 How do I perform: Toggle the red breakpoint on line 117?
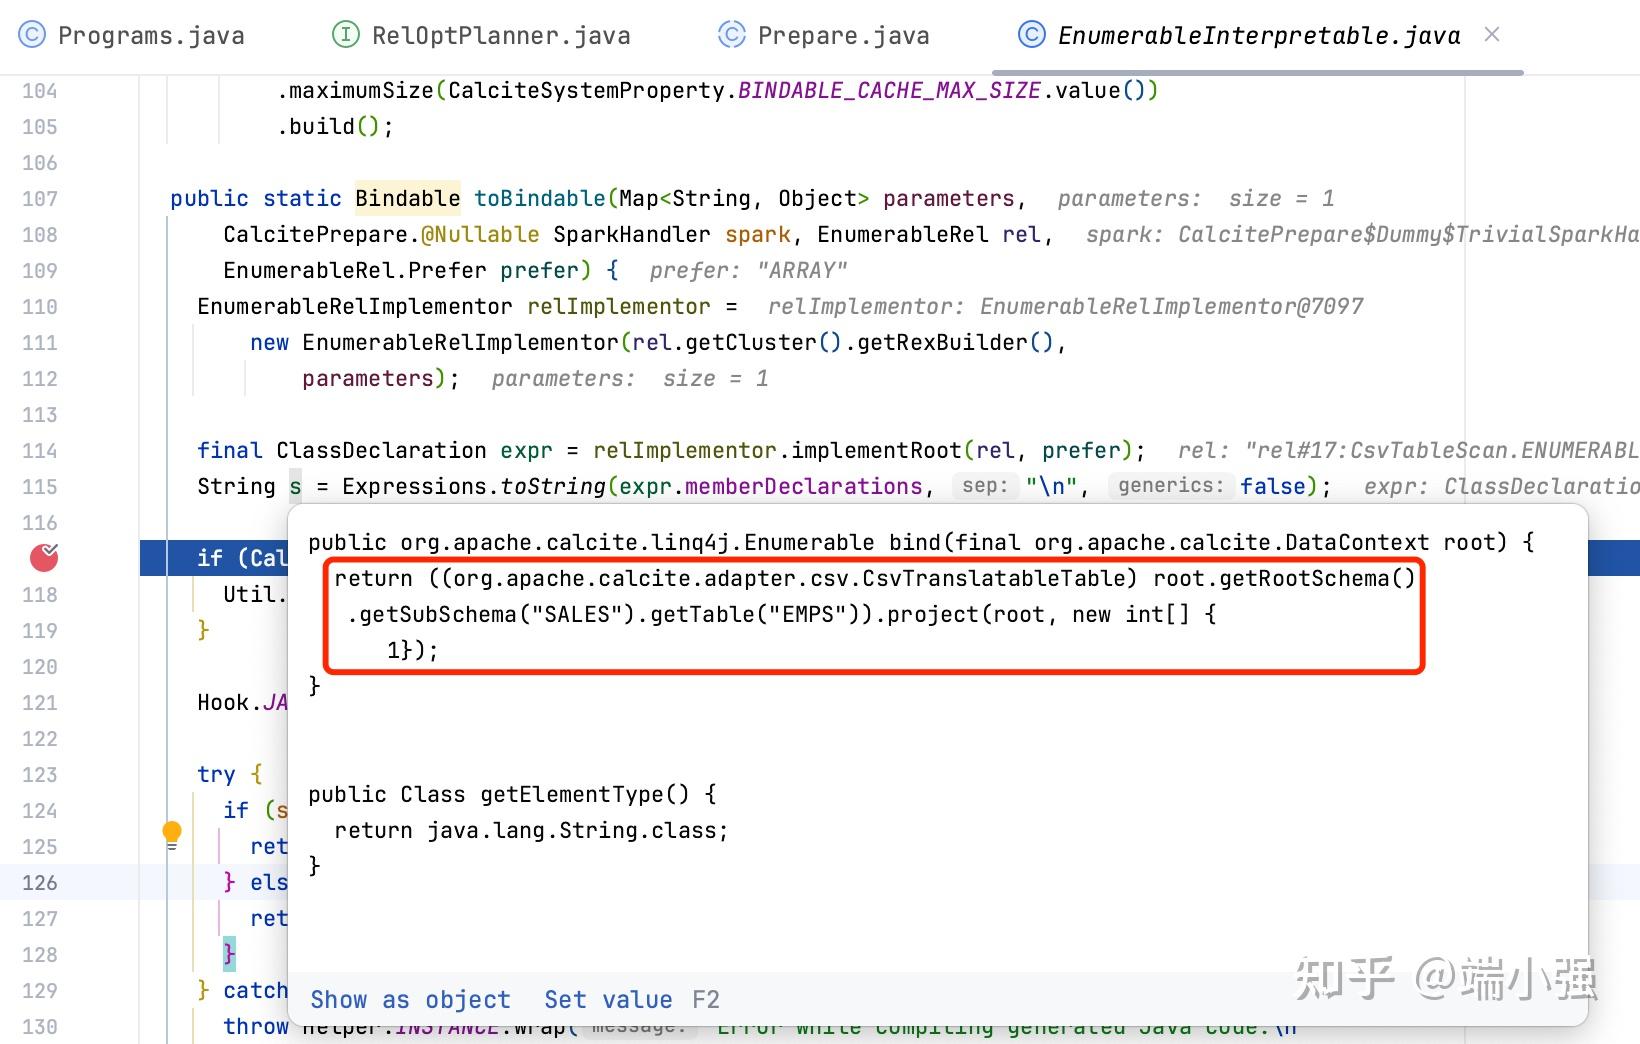coord(44,557)
